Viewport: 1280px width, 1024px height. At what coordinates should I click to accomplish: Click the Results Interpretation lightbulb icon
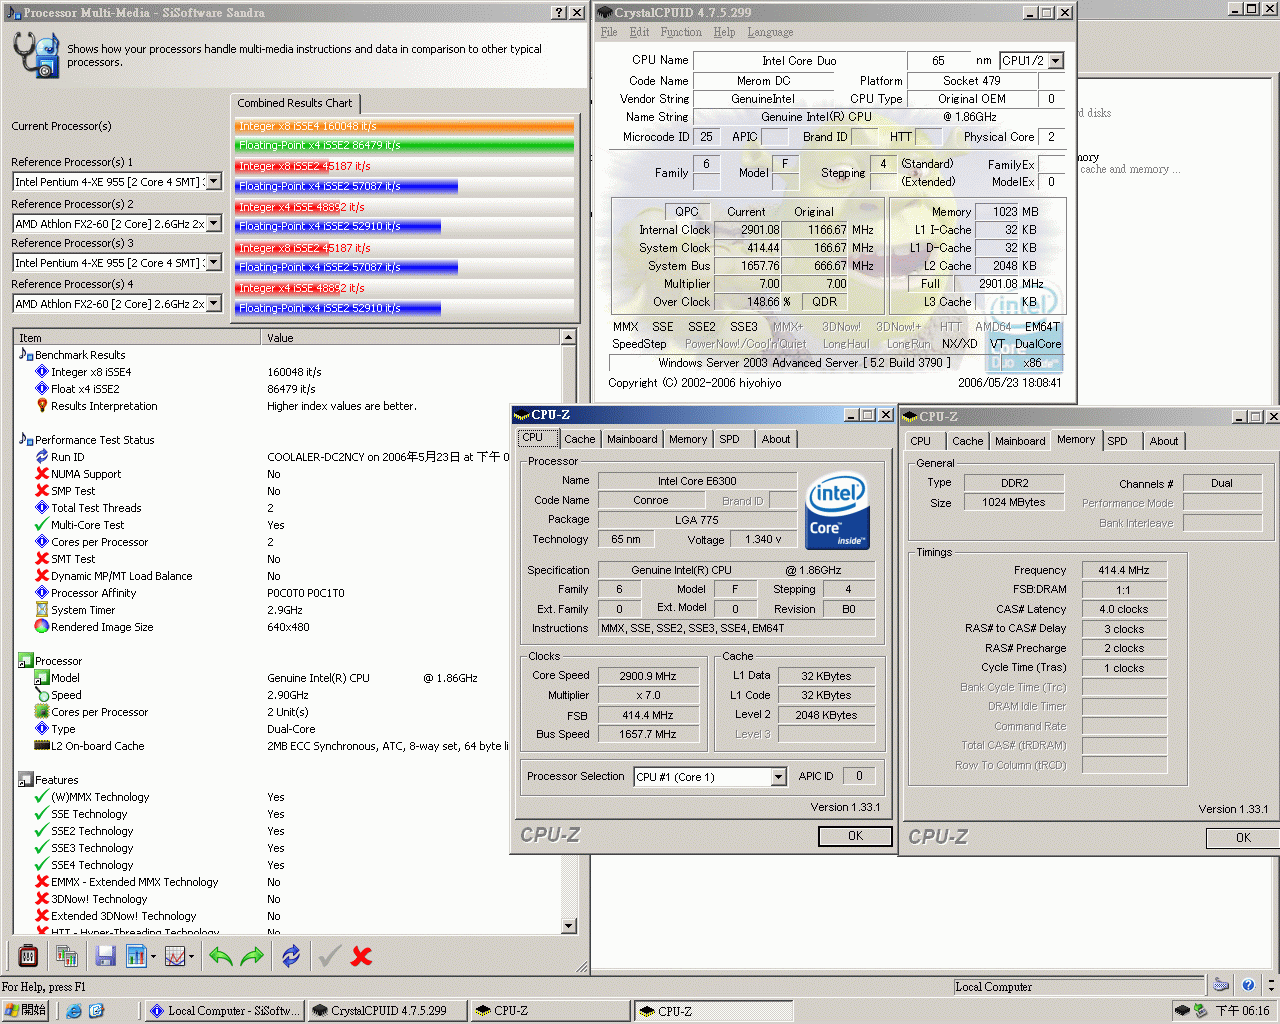42,406
